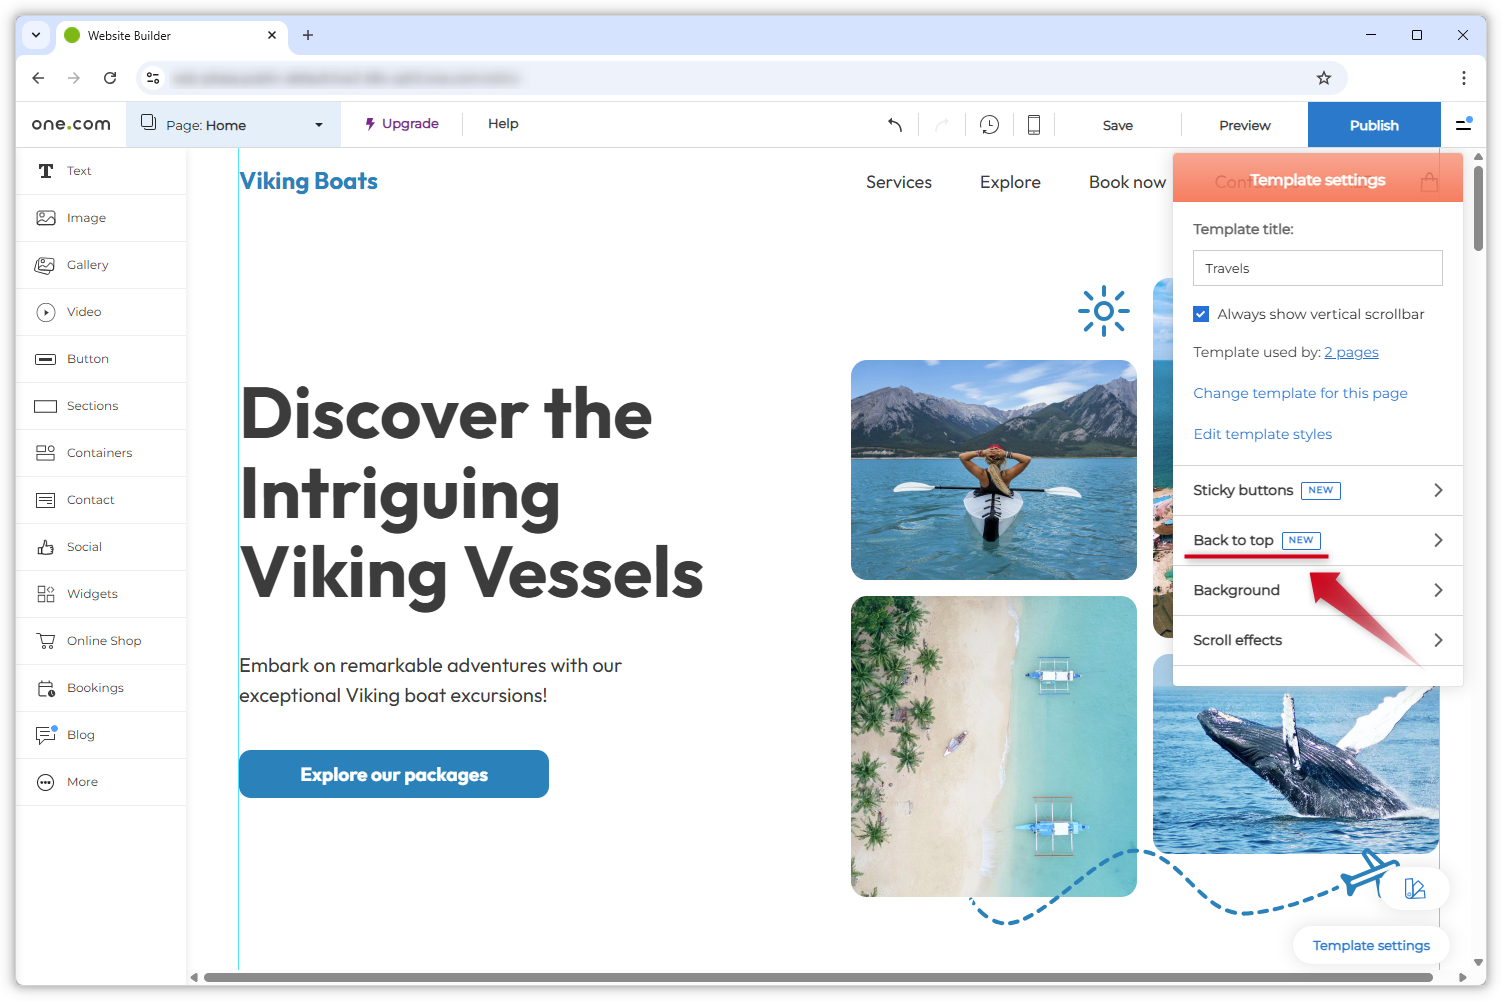
Task: Click the Template title input field
Action: coord(1317,268)
